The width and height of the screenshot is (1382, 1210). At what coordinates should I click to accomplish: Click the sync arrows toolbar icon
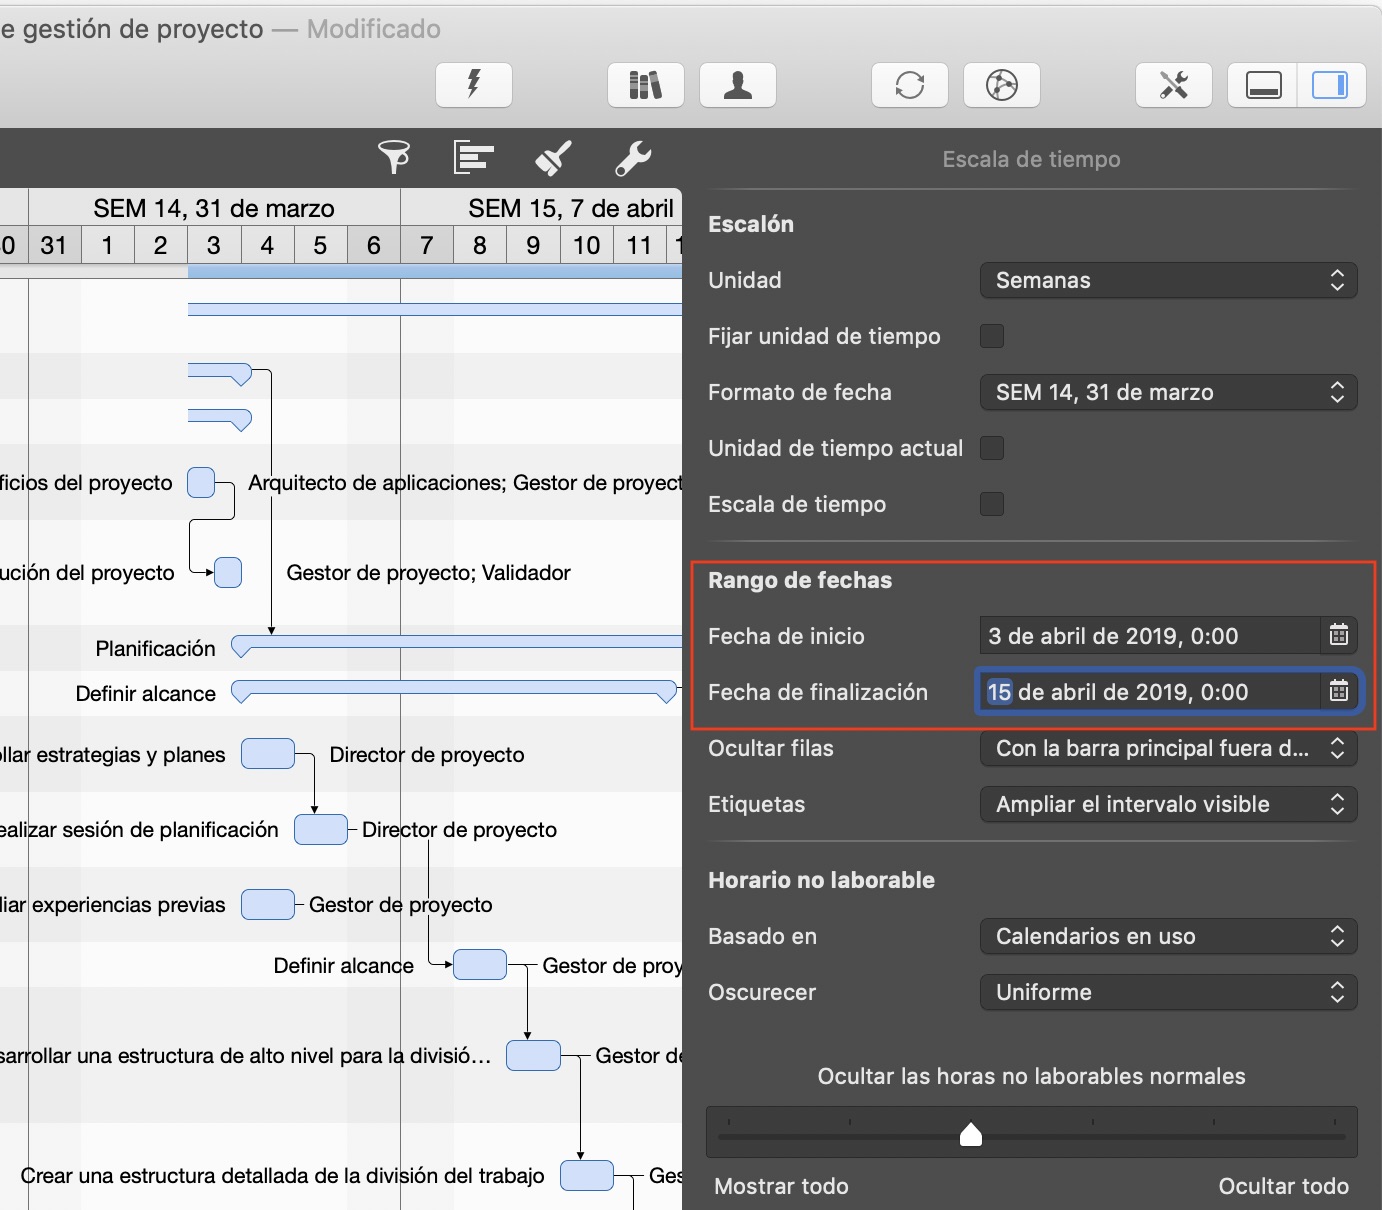pyautogui.click(x=909, y=85)
